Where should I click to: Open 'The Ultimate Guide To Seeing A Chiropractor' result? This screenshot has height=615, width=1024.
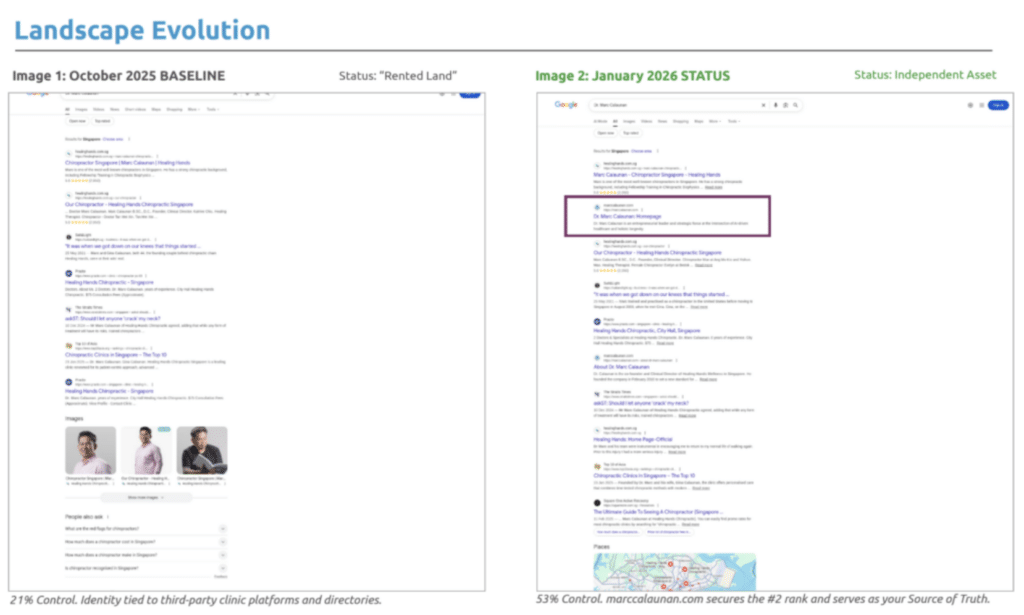657,512
